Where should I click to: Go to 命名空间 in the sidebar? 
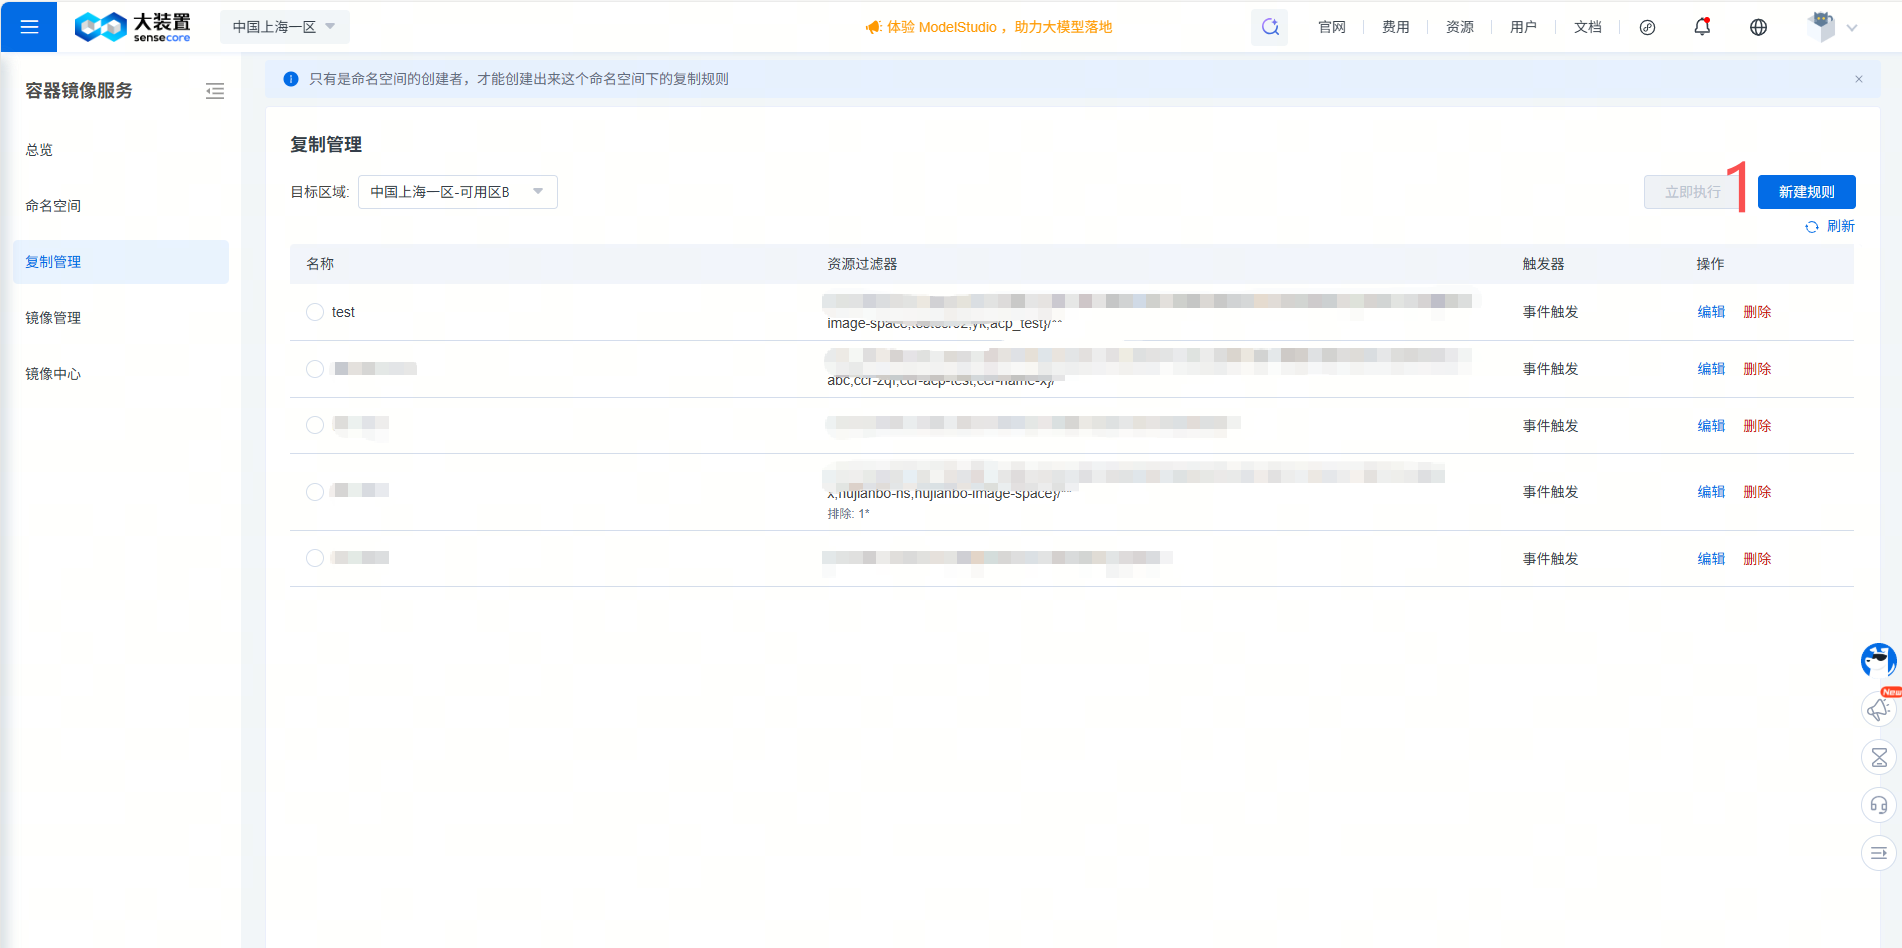coord(53,206)
